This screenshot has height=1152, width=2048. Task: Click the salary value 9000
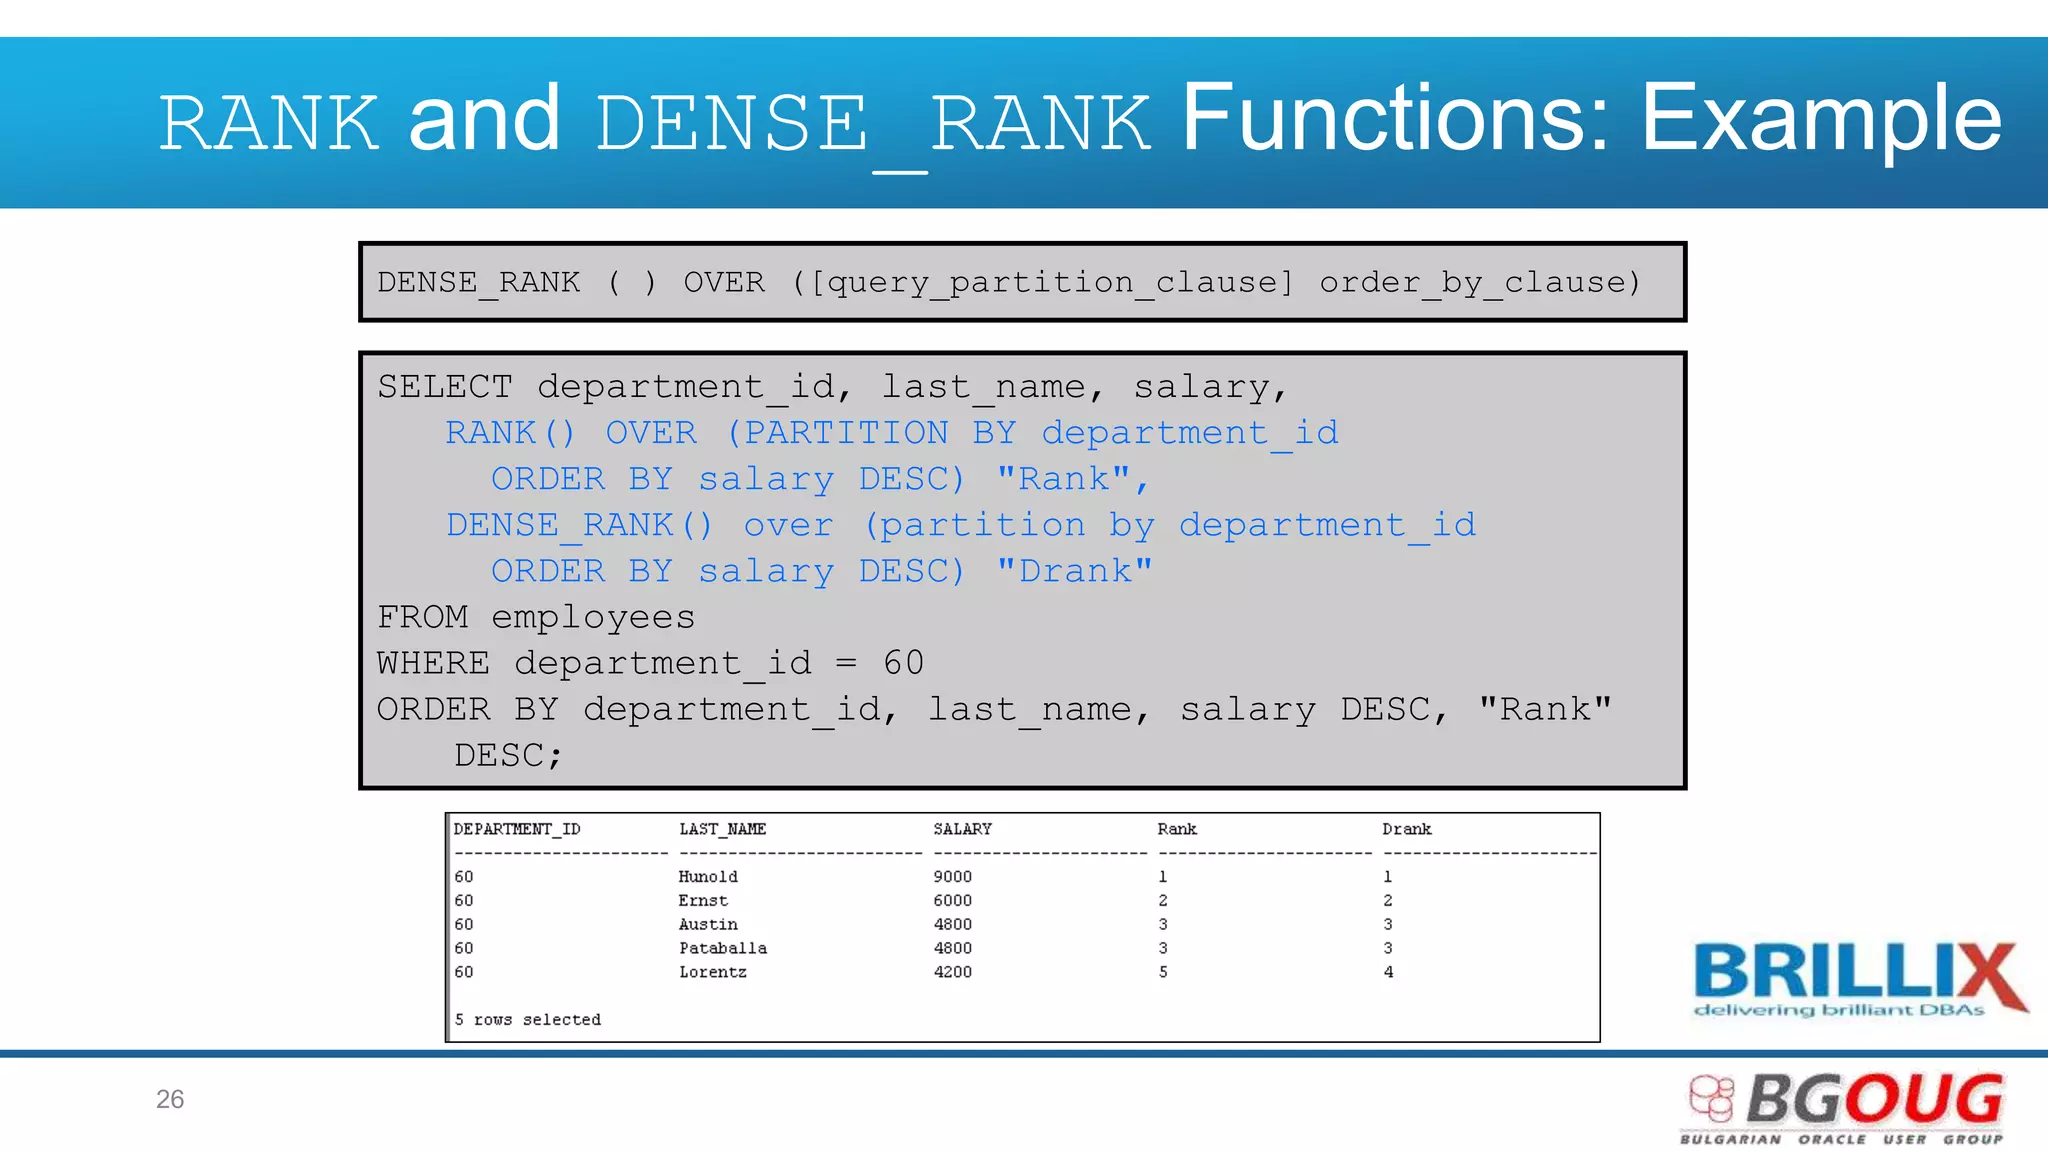click(953, 877)
